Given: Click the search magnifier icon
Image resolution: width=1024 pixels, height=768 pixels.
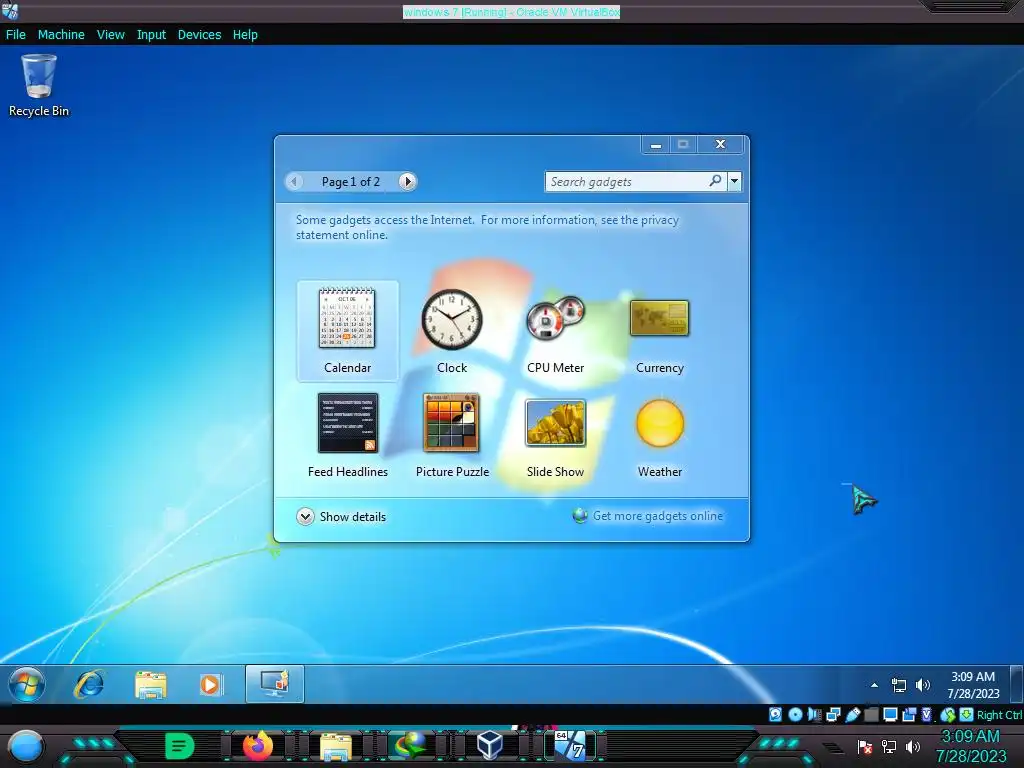Looking at the screenshot, I should 716,181.
